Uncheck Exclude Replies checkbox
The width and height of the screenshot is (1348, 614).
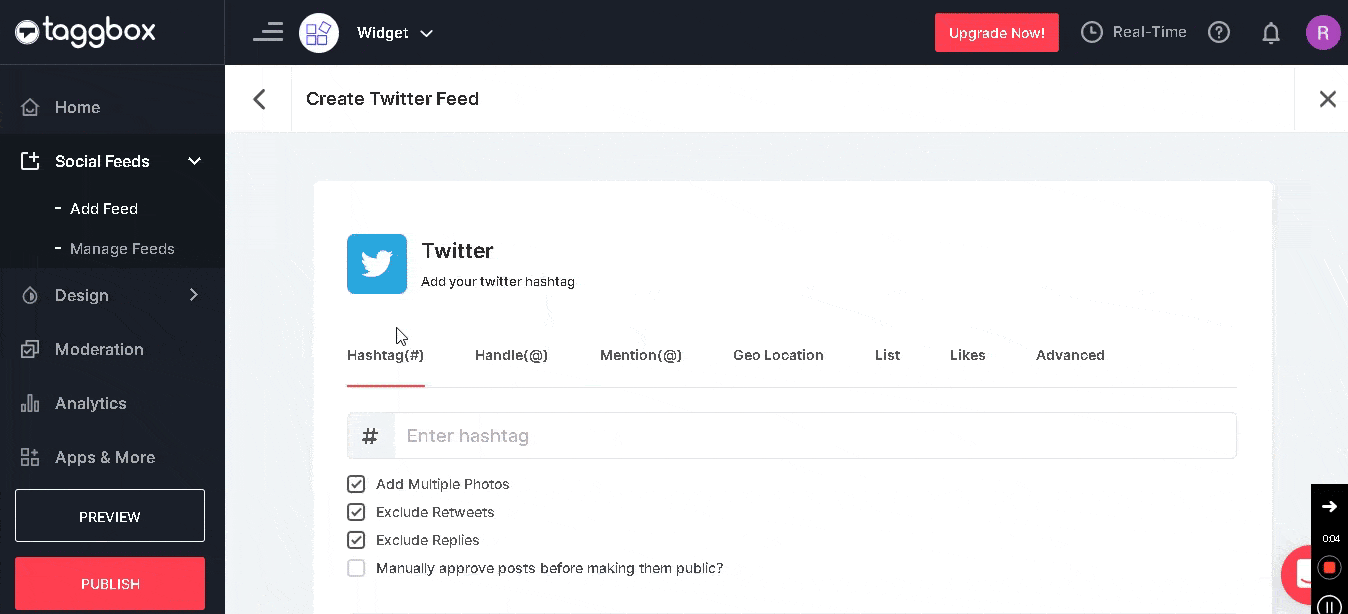click(356, 540)
